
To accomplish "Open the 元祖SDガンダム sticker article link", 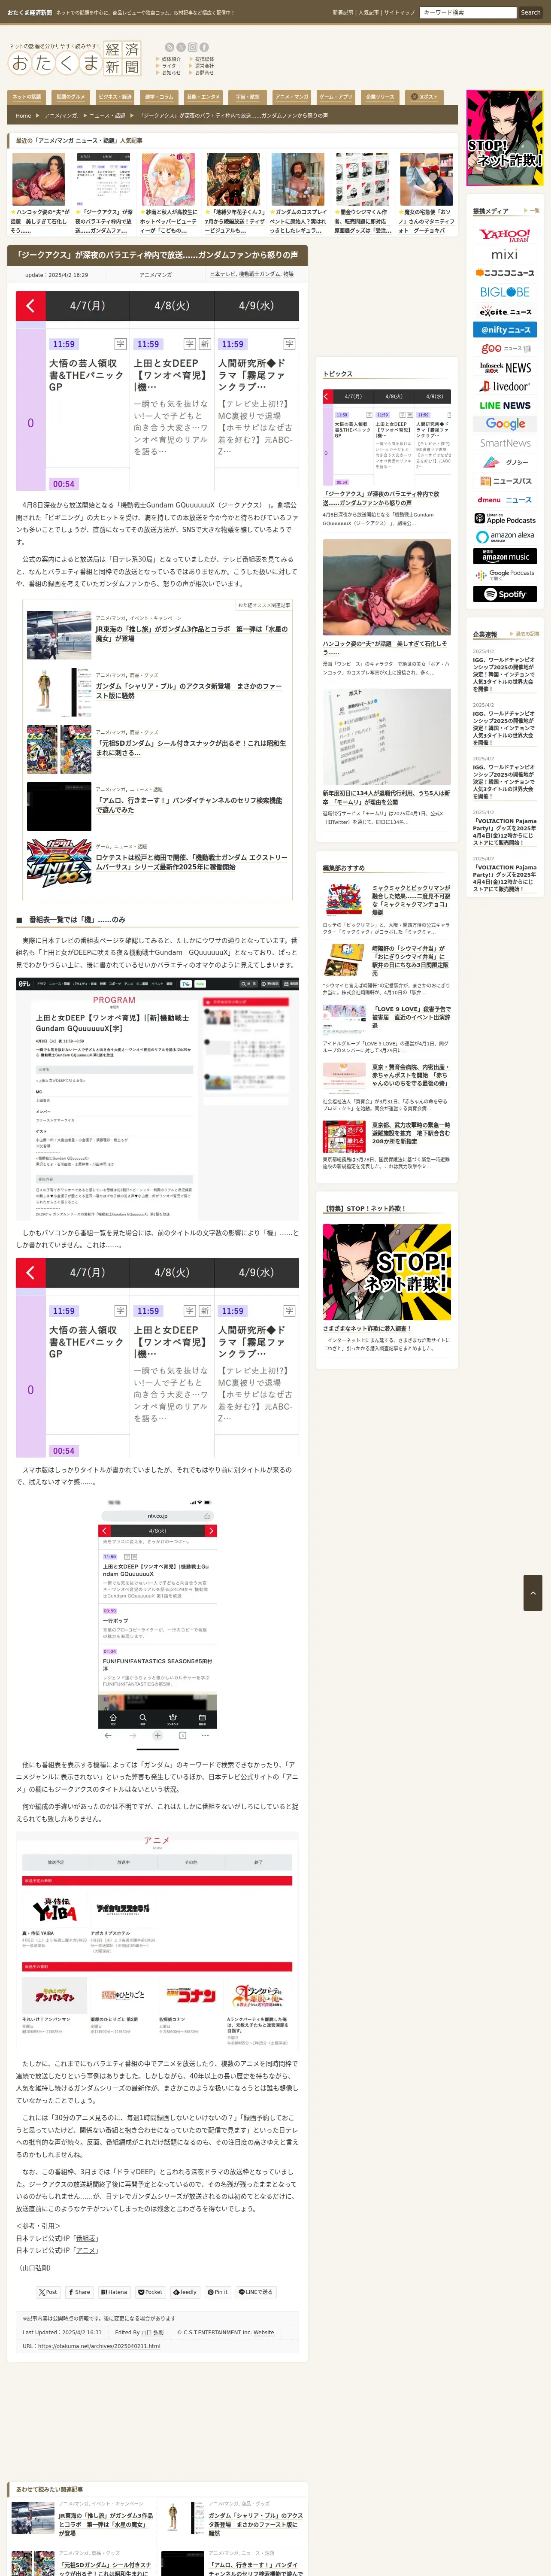I will (x=191, y=748).
